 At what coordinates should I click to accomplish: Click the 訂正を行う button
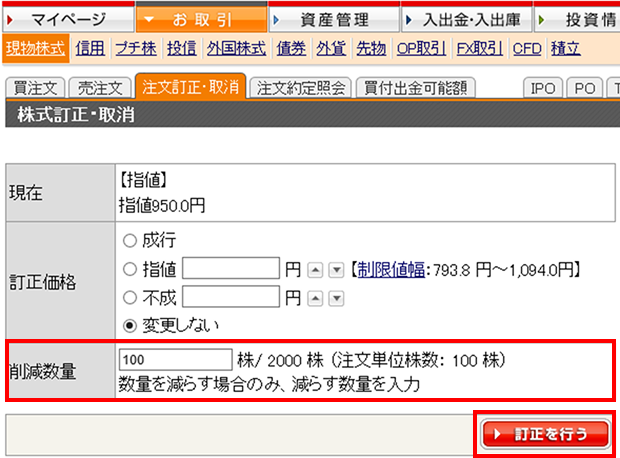coord(545,434)
